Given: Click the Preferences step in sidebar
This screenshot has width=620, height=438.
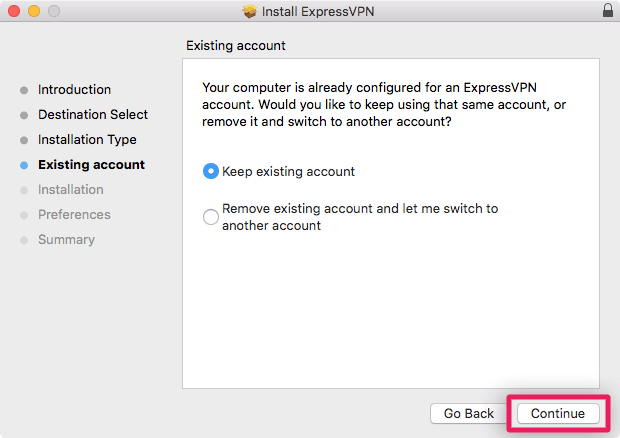Looking at the screenshot, I should [x=74, y=215].
